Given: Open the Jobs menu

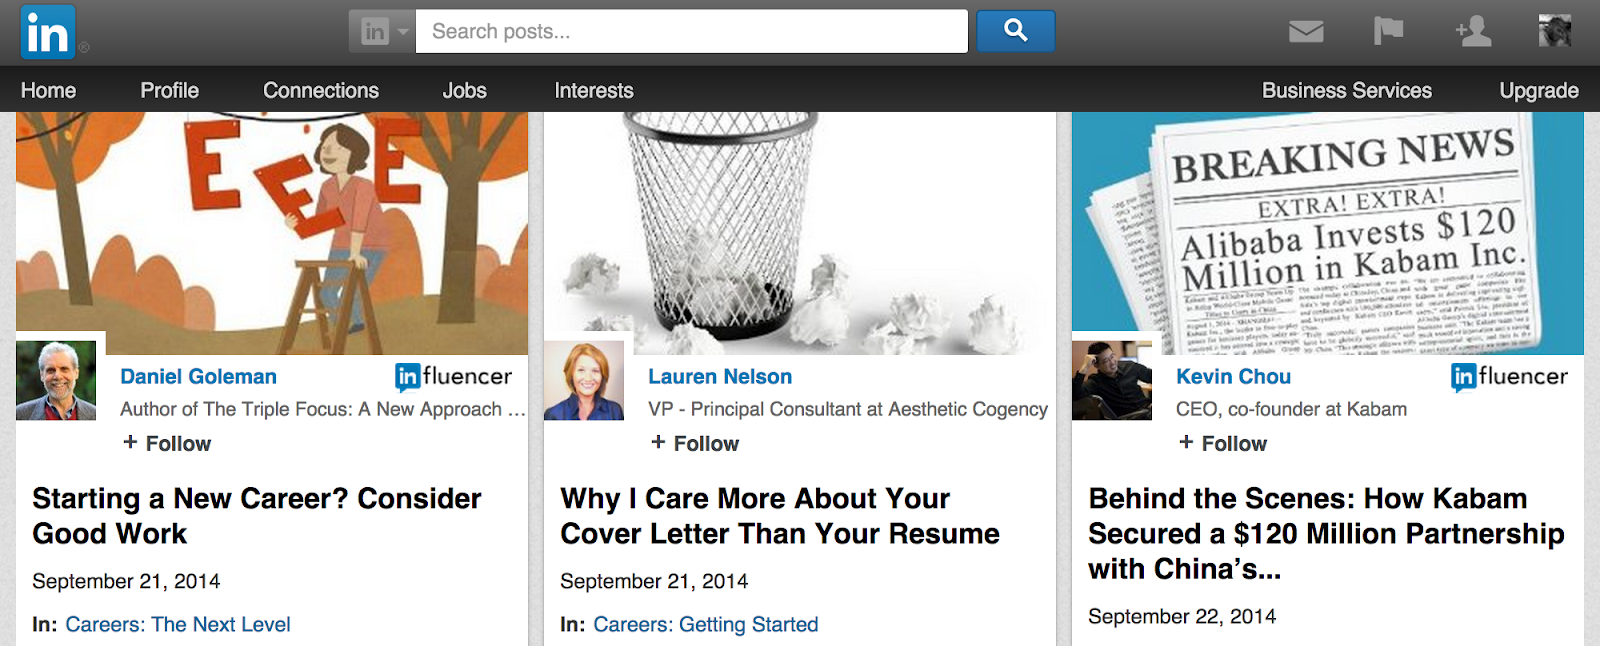Looking at the screenshot, I should 464,90.
